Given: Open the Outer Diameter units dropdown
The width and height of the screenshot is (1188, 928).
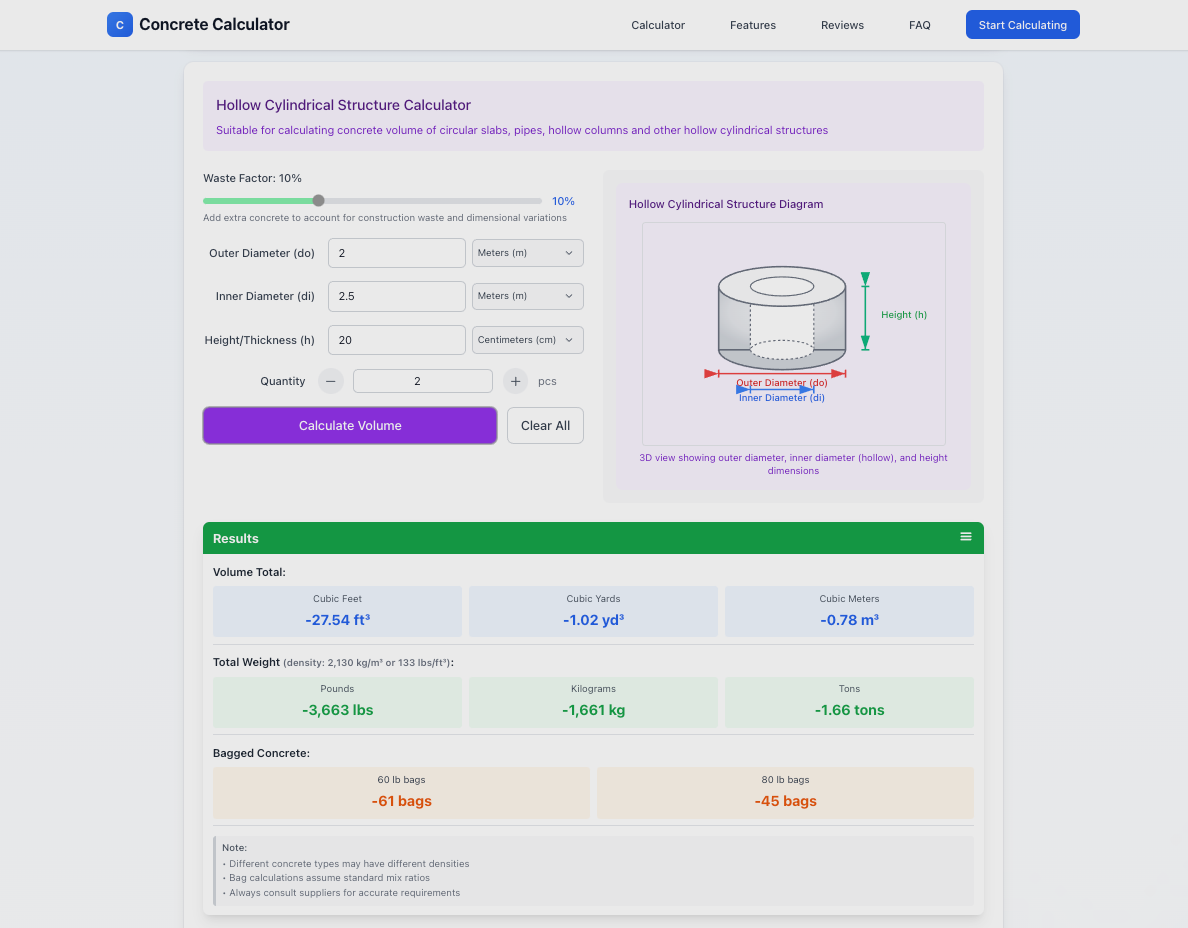Looking at the screenshot, I should click(x=527, y=253).
